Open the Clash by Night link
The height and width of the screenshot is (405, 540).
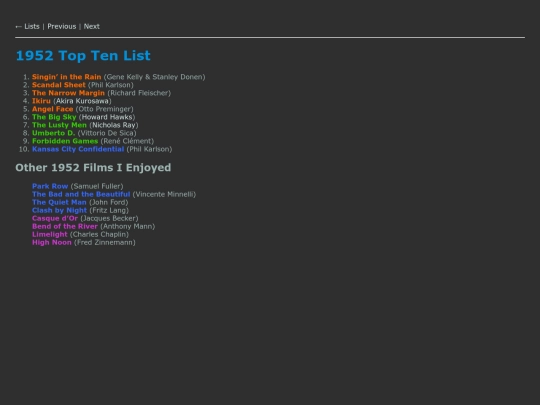60,210
